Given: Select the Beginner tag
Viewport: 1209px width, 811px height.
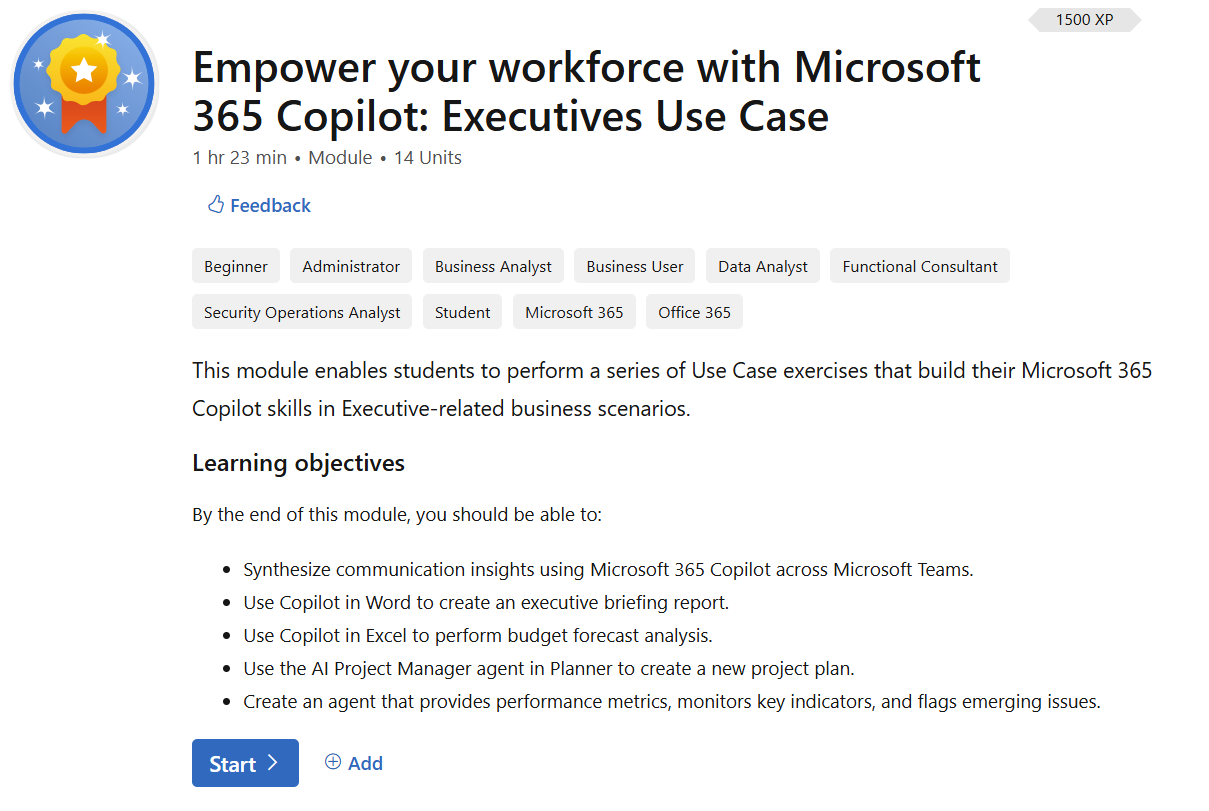Looking at the screenshot, I should pyautogui.click(x=236, y=266).
